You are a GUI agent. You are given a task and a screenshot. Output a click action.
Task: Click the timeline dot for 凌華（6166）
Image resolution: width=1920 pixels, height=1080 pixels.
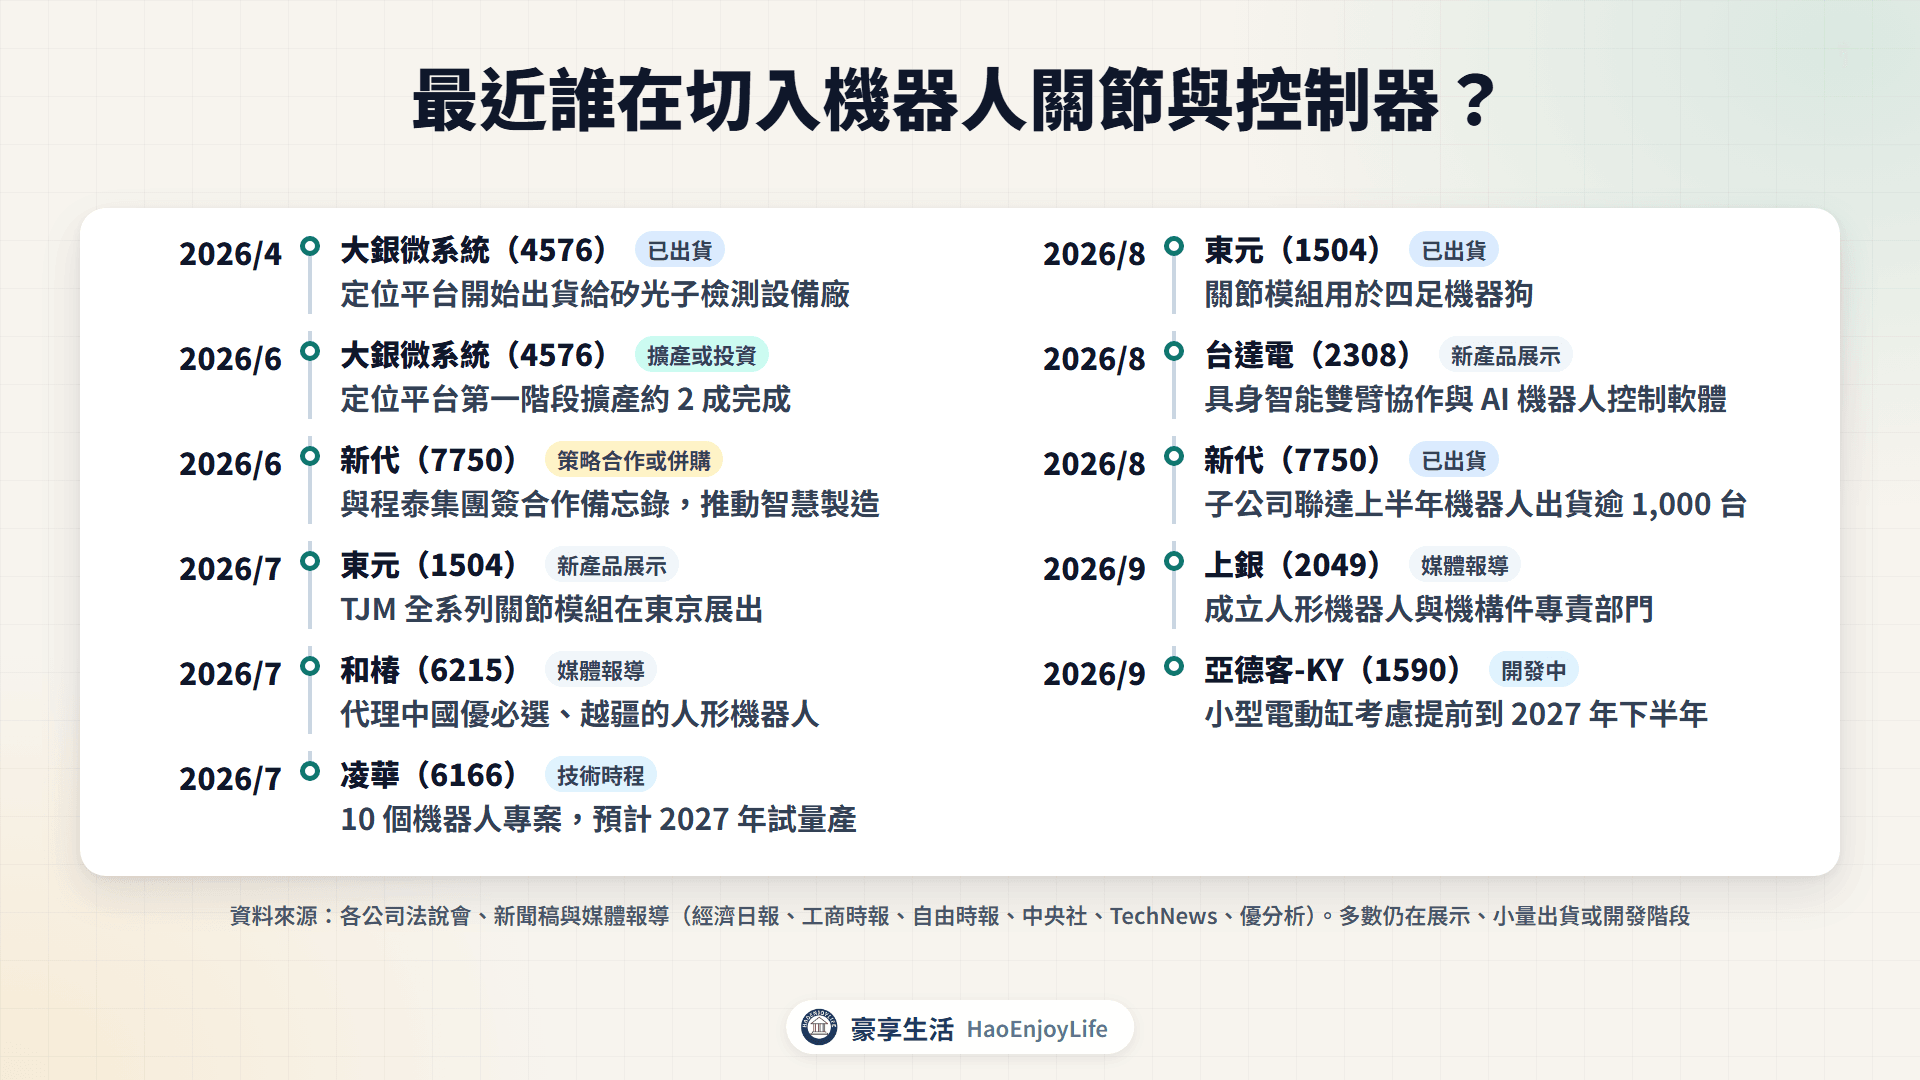point(310,771)
